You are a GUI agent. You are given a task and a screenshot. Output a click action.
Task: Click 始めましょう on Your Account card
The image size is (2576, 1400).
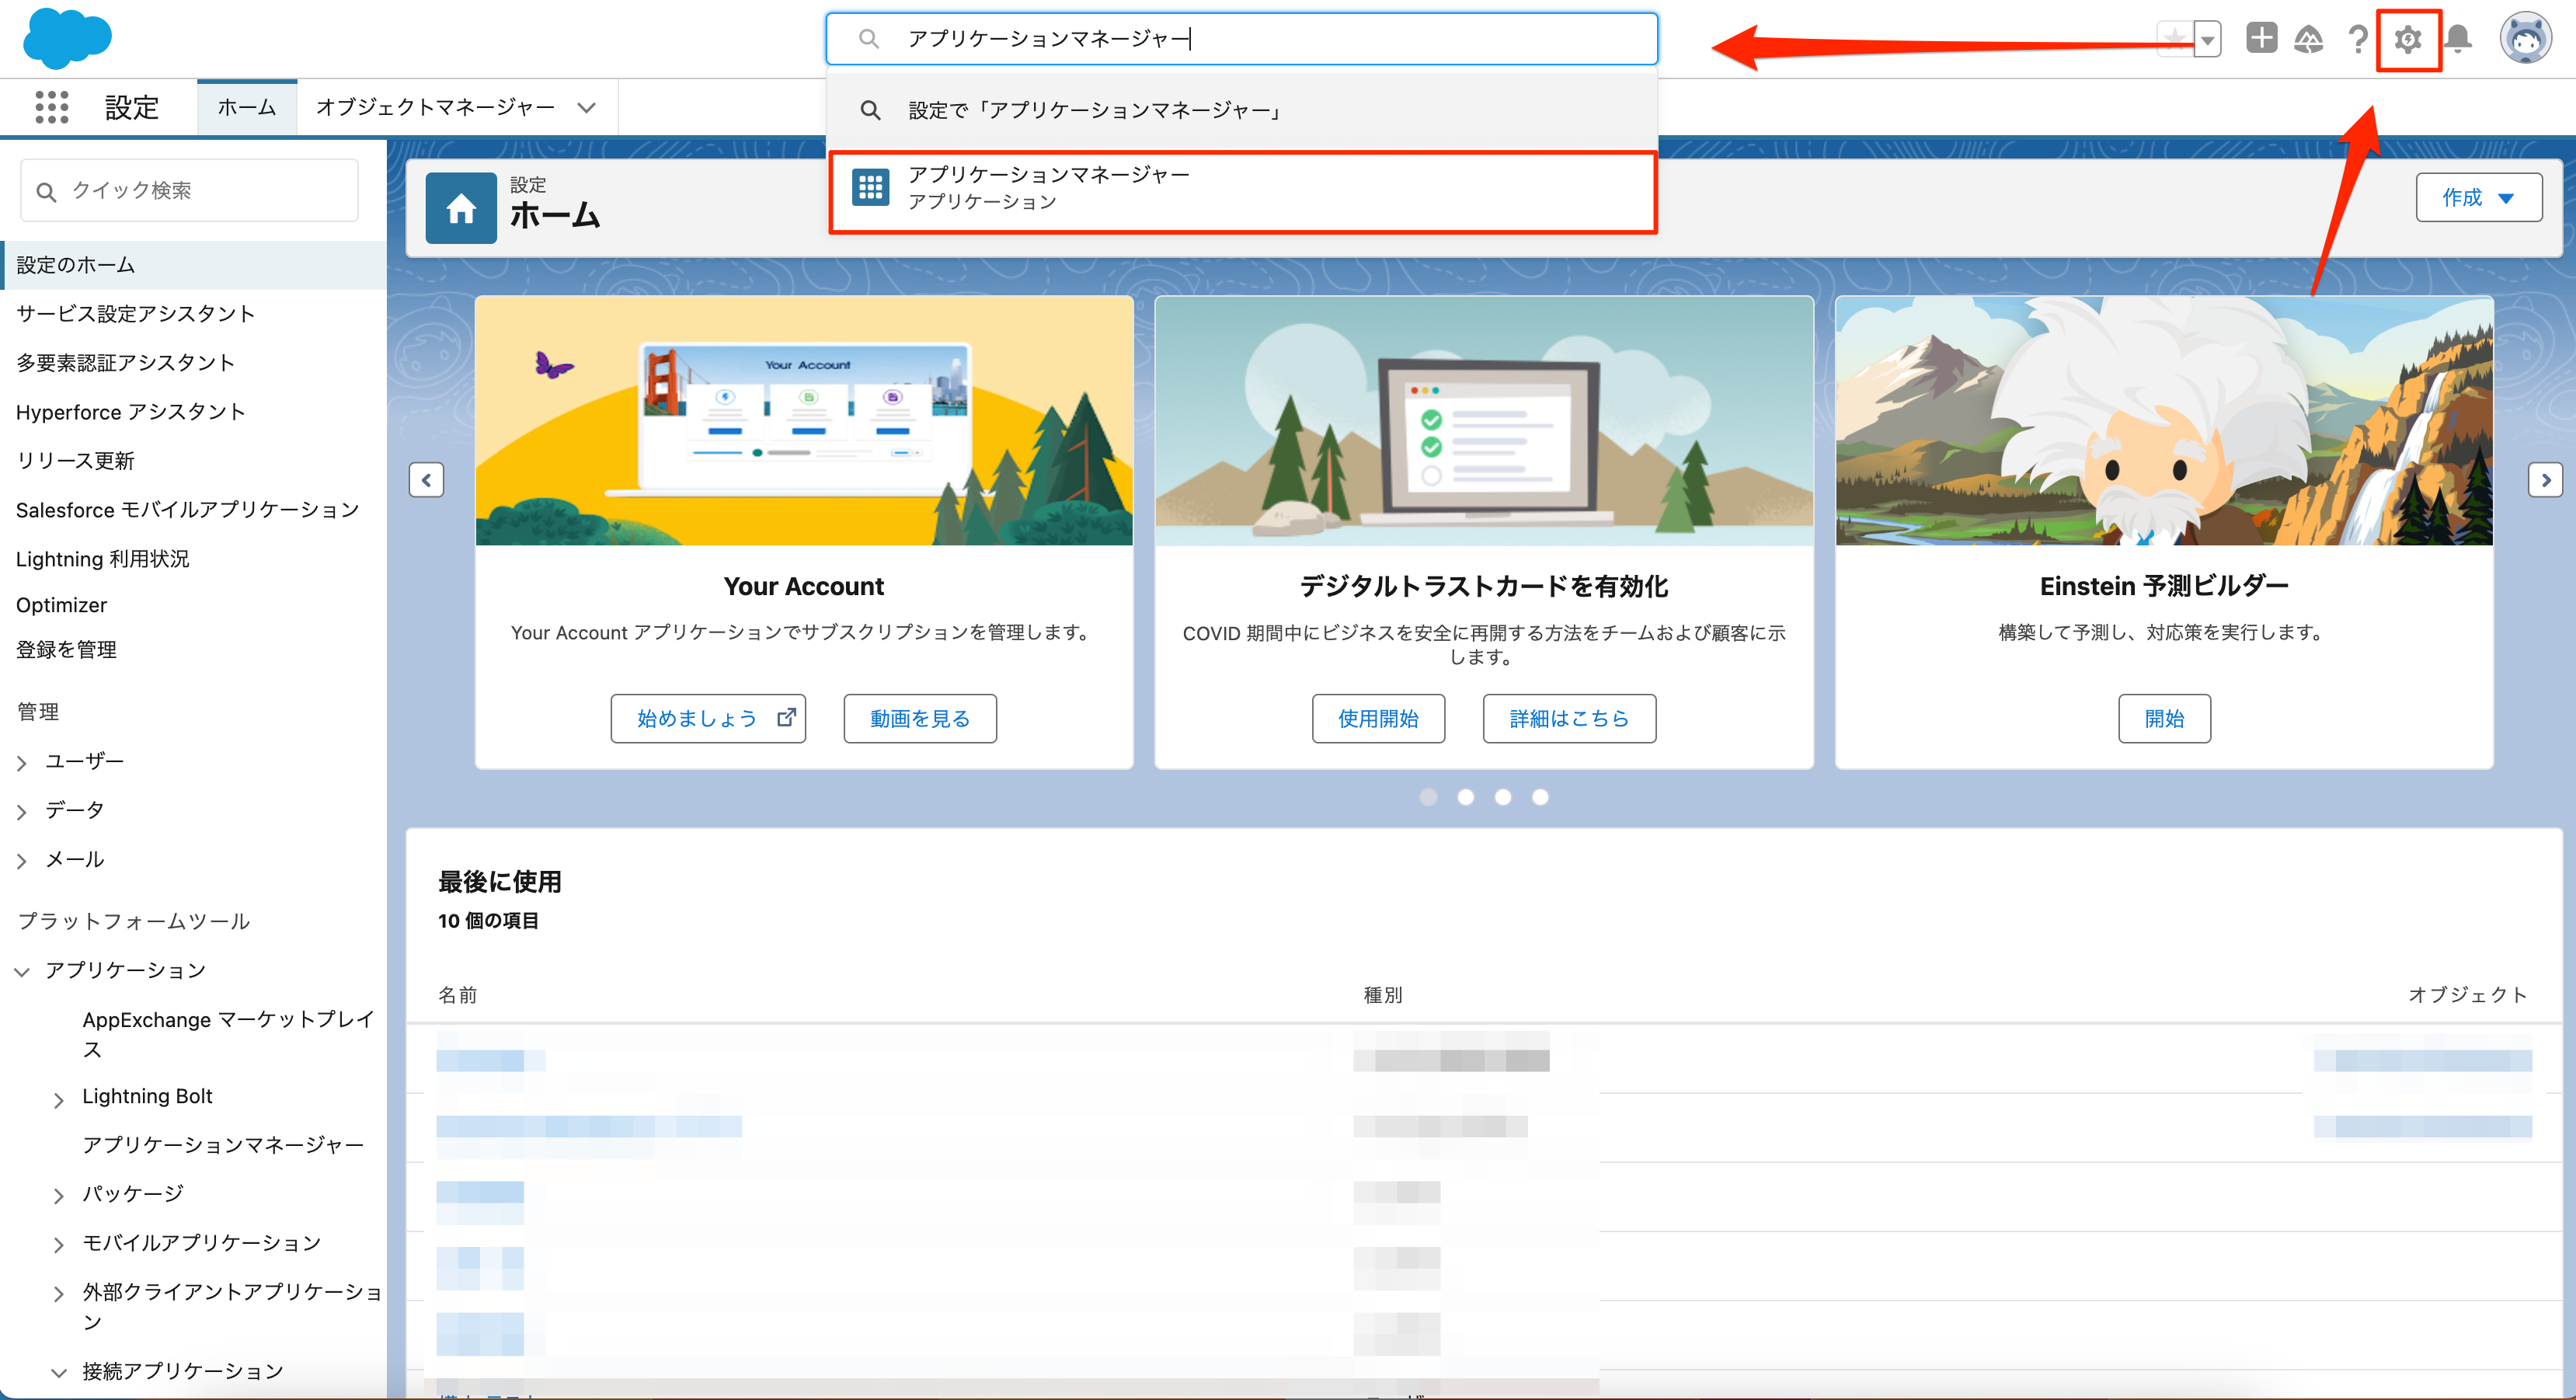pyautogui.click(x=708, y=718)
